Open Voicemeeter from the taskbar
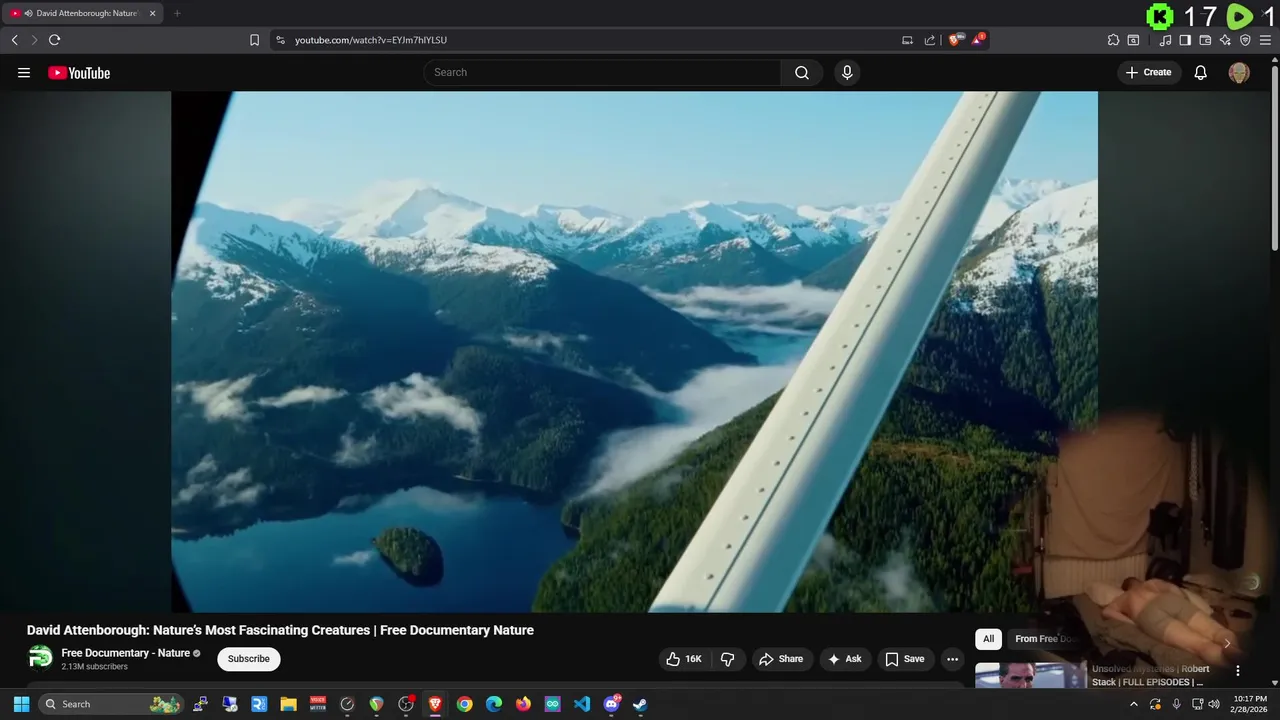The height and width of the screenshot is (720, 1280). click(318, 704)
